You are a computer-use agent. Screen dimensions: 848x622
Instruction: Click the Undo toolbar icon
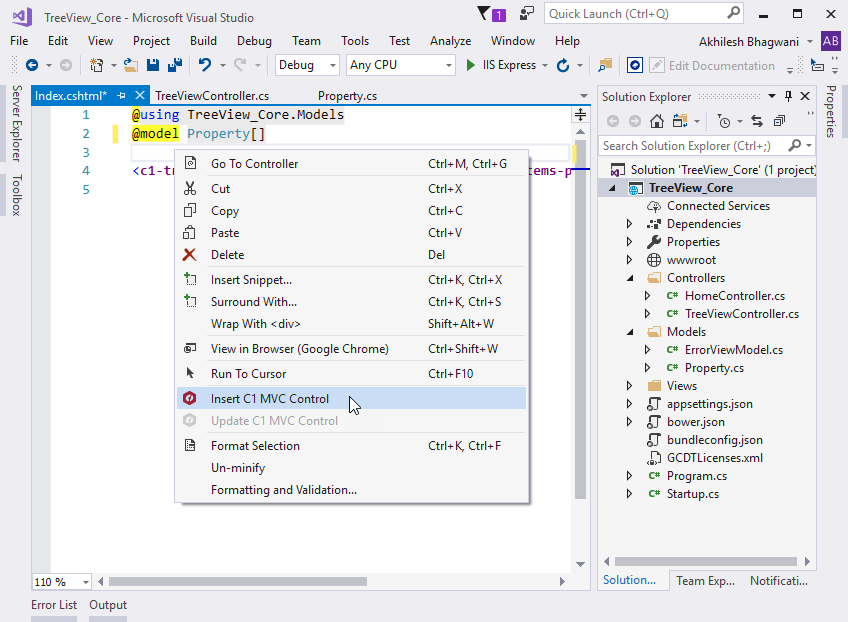(x=205, y=65)
